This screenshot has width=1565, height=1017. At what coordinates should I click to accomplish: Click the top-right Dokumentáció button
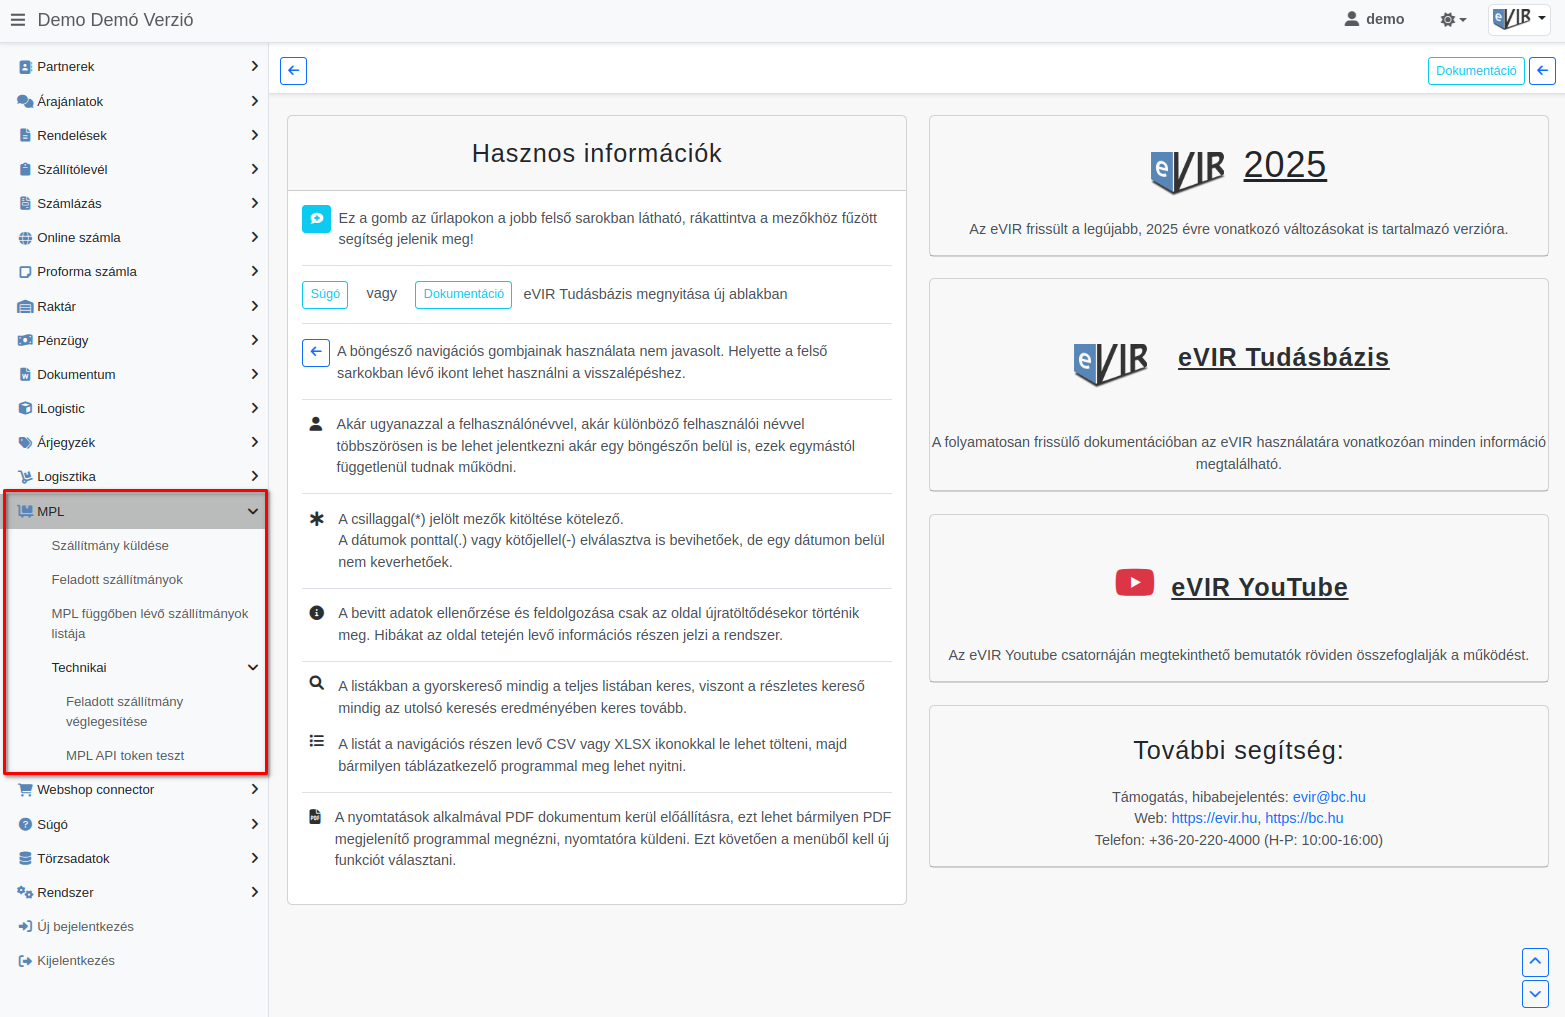point(1476,71)
